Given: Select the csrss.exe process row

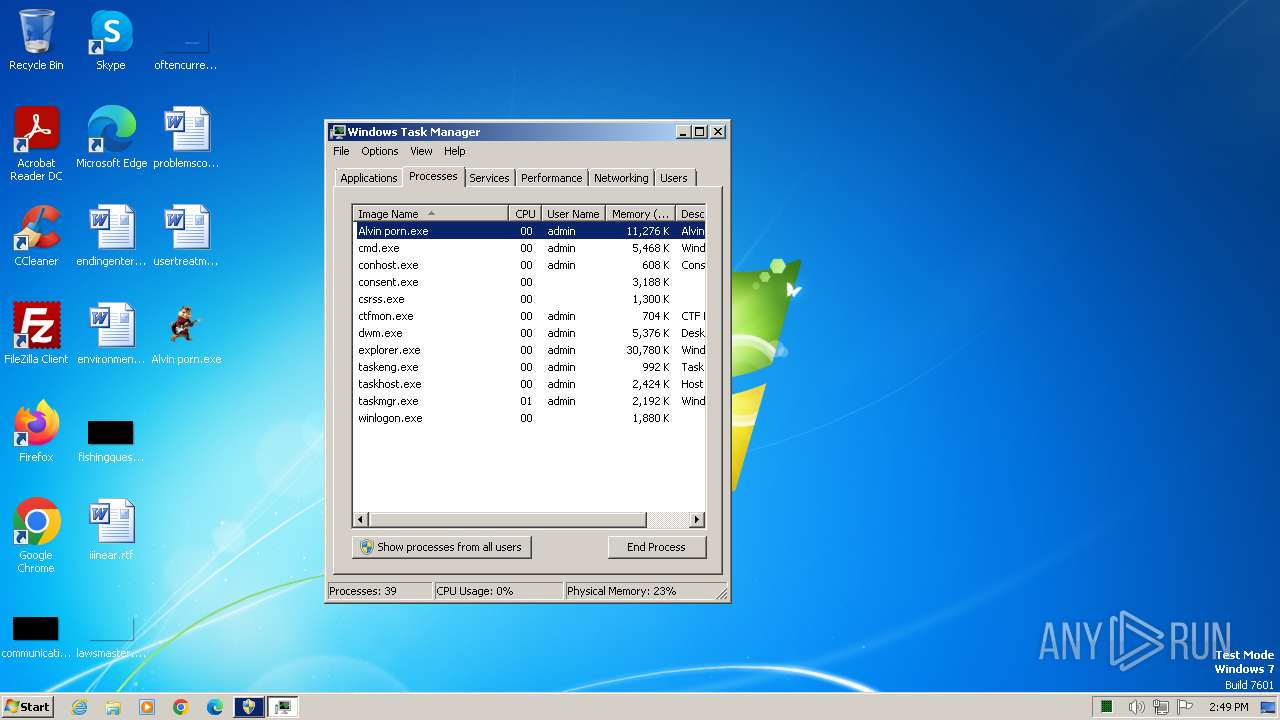Looking at the screenshot, I should pyautogui.click(x=530, y=299).
